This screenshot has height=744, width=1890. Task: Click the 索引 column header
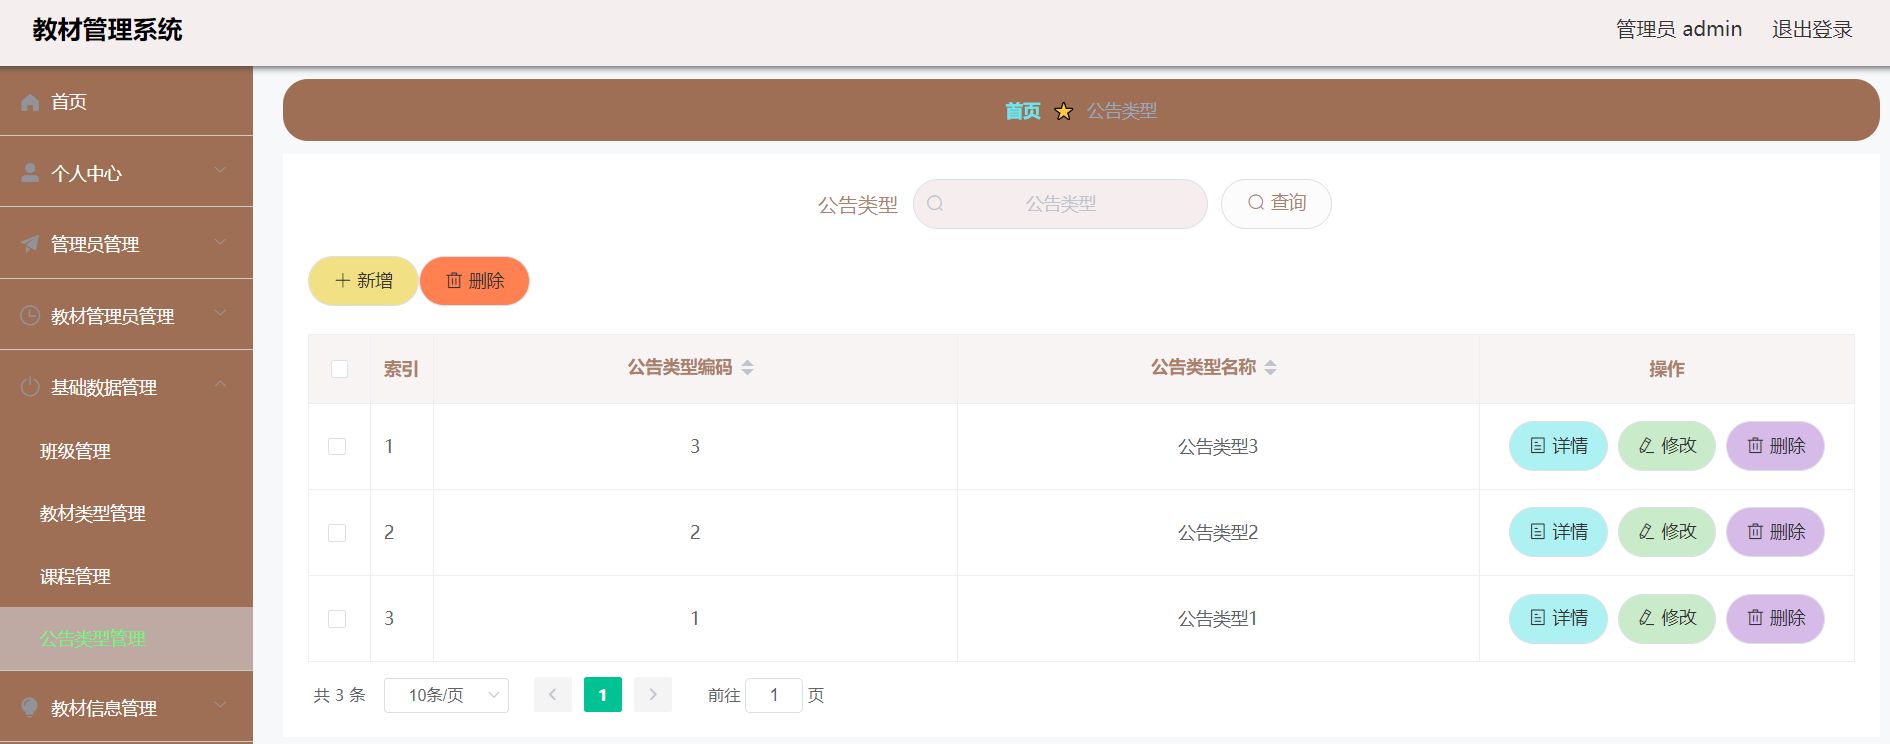401,369
